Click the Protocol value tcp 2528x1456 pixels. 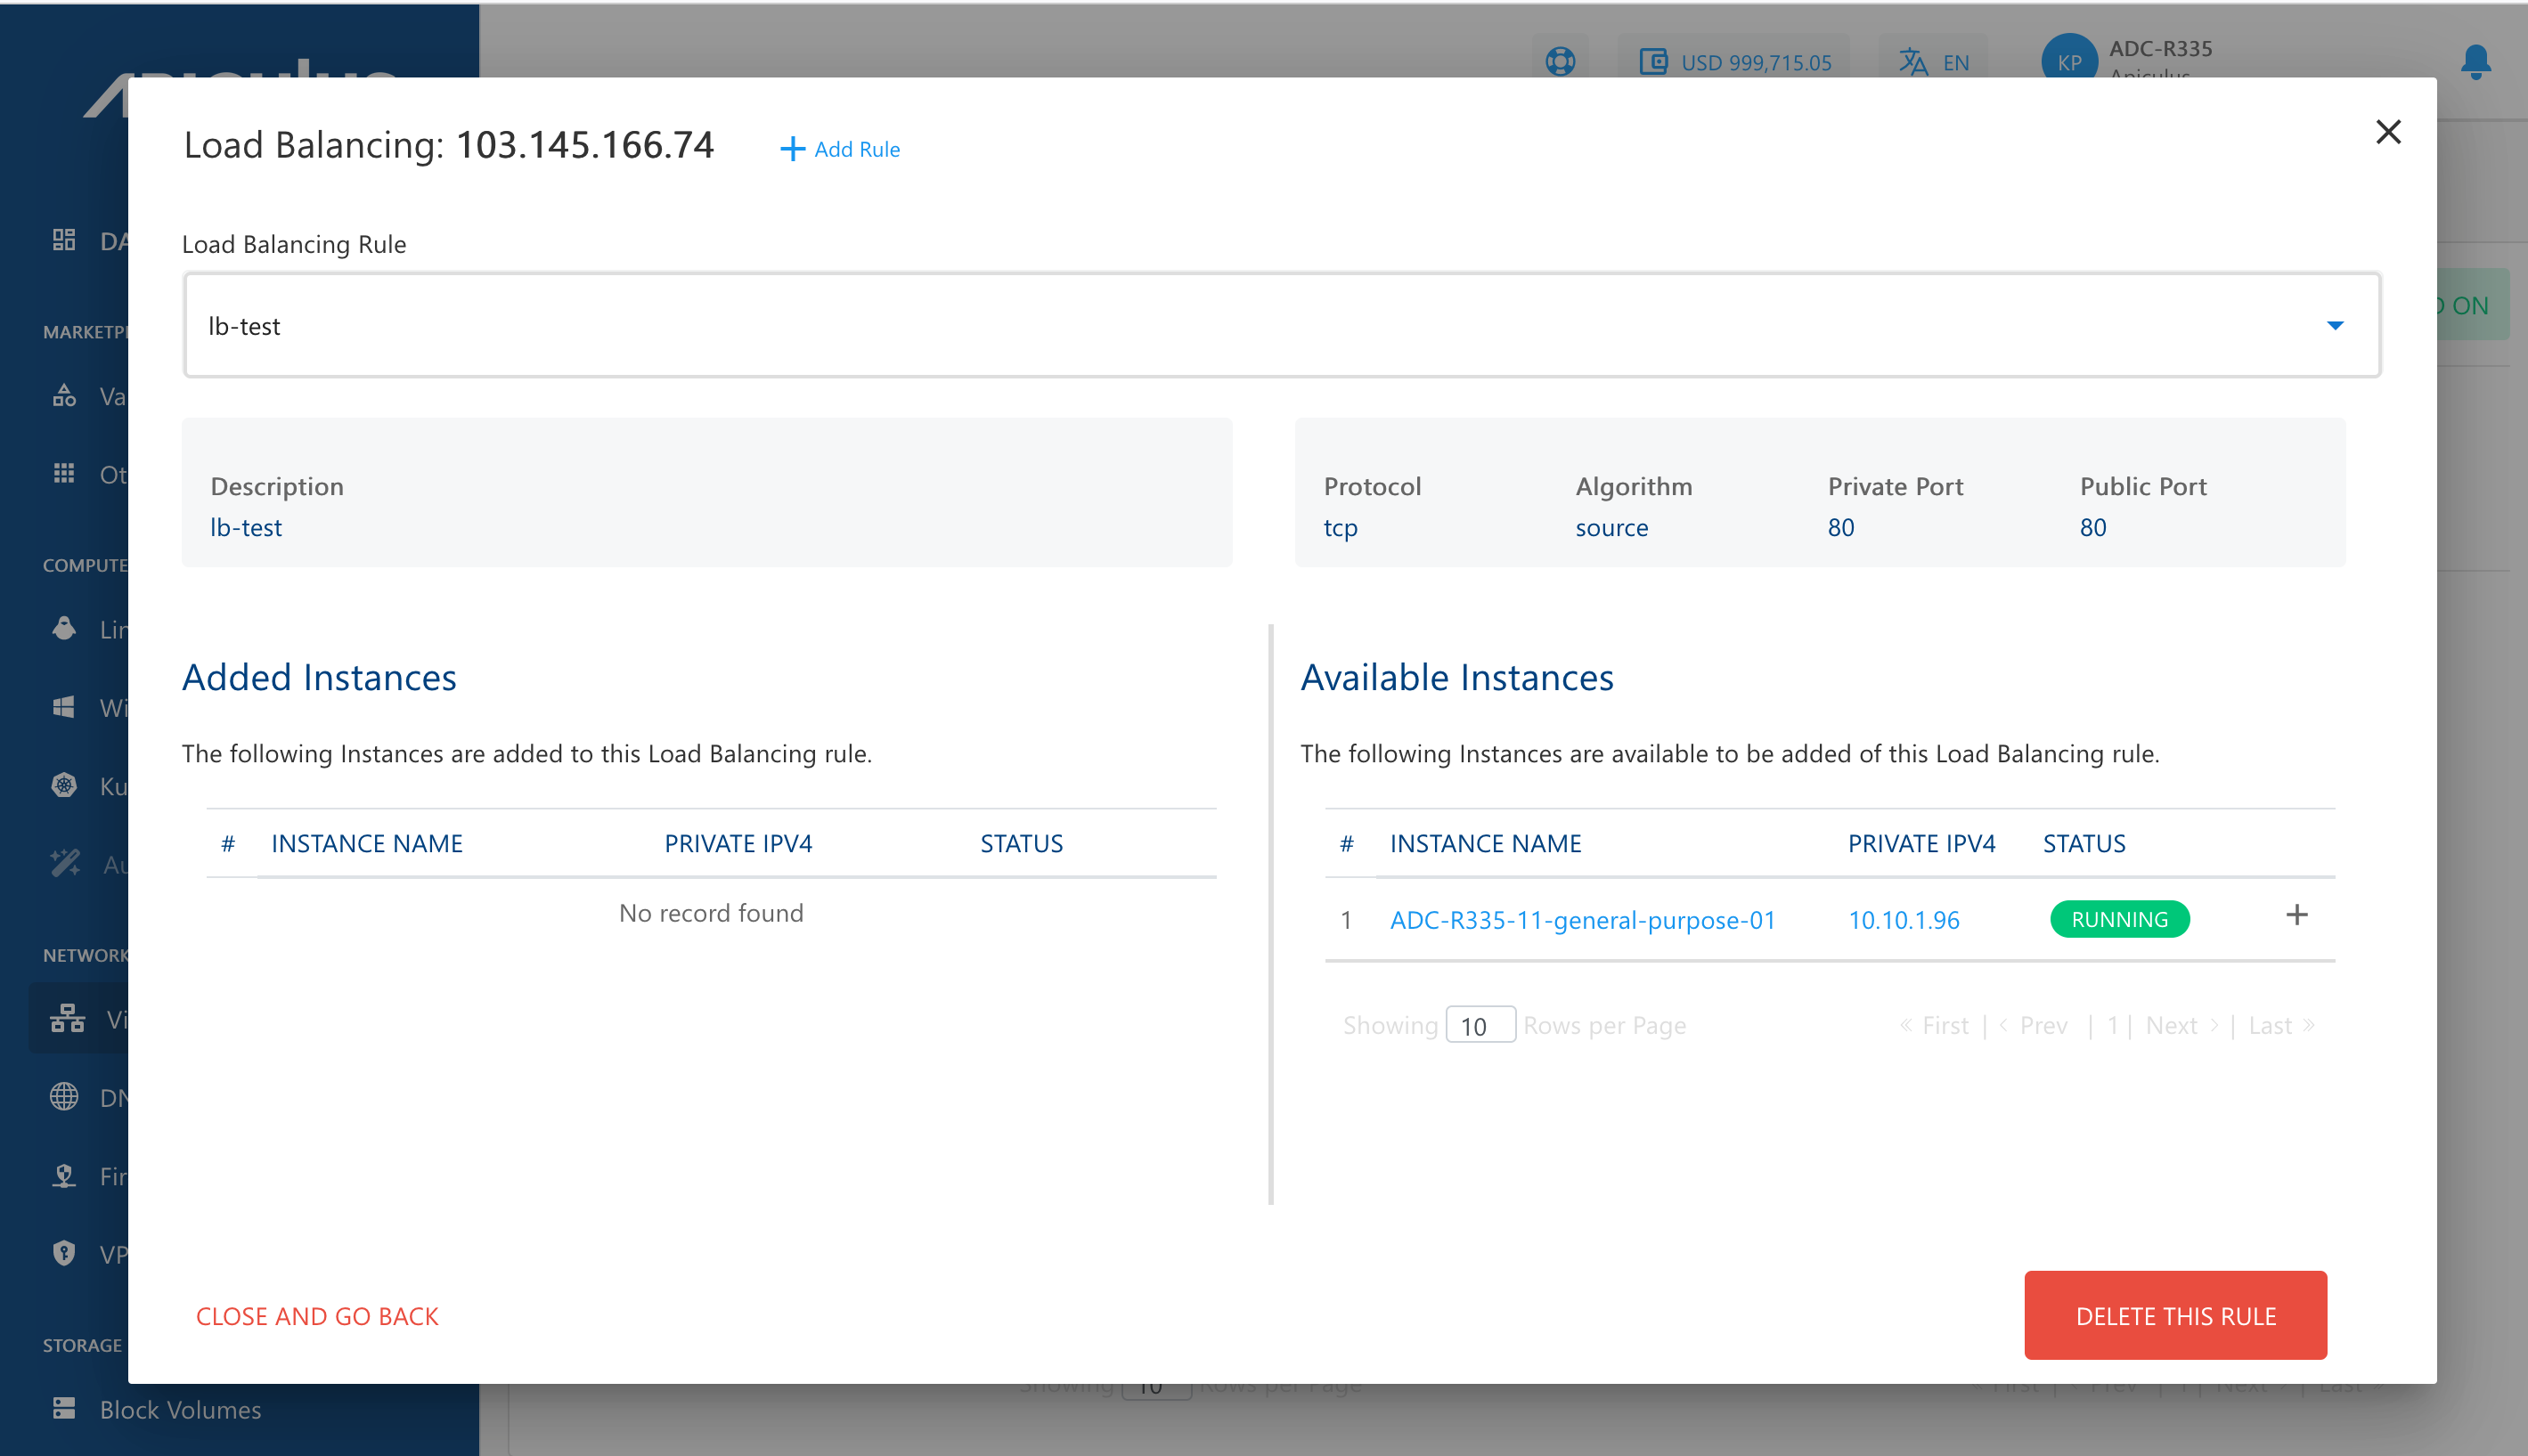click(x=1340, y=527)
